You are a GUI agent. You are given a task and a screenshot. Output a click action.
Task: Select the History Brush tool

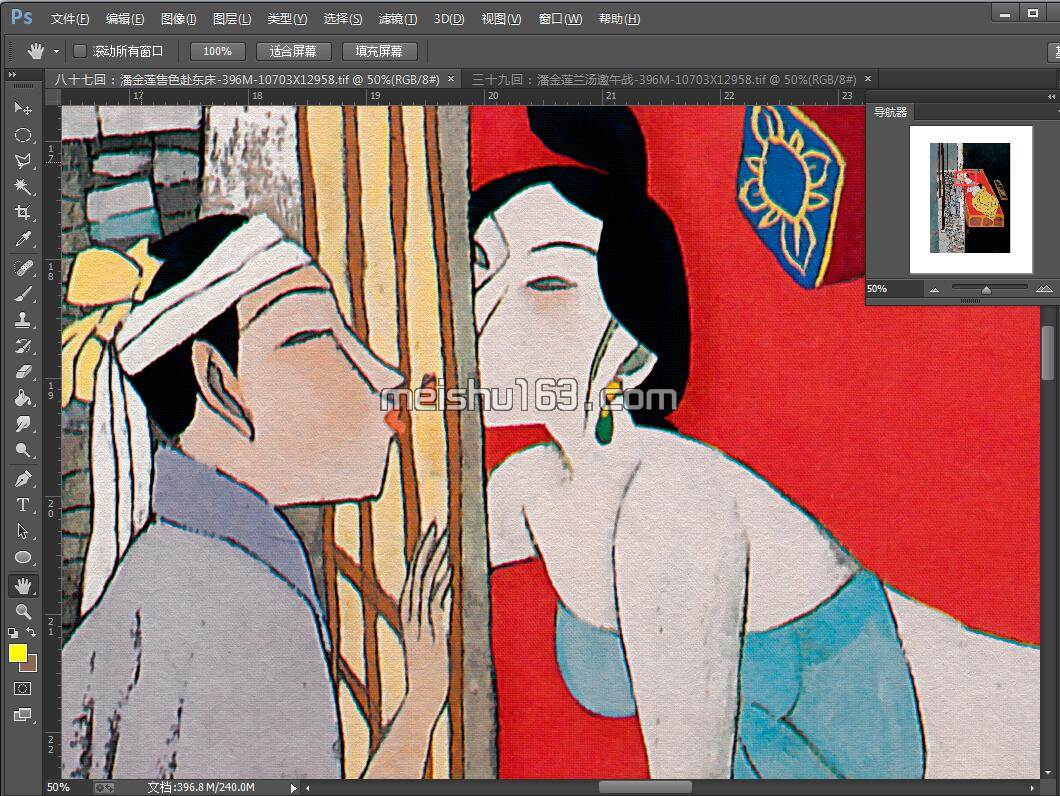pyautogui.click(x=22, y=346)
